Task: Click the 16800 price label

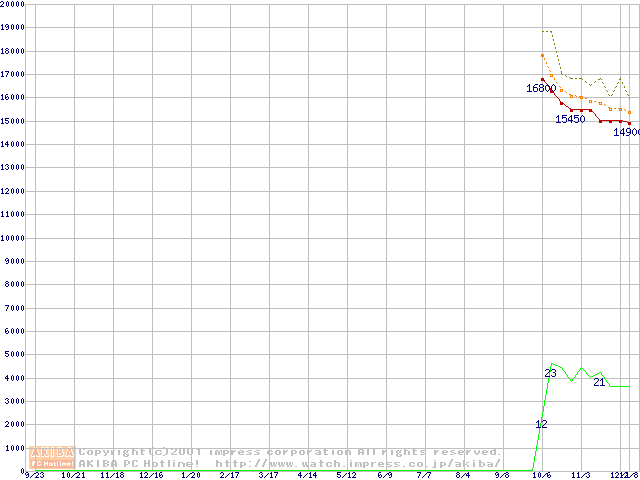Action: click(541, 89)
